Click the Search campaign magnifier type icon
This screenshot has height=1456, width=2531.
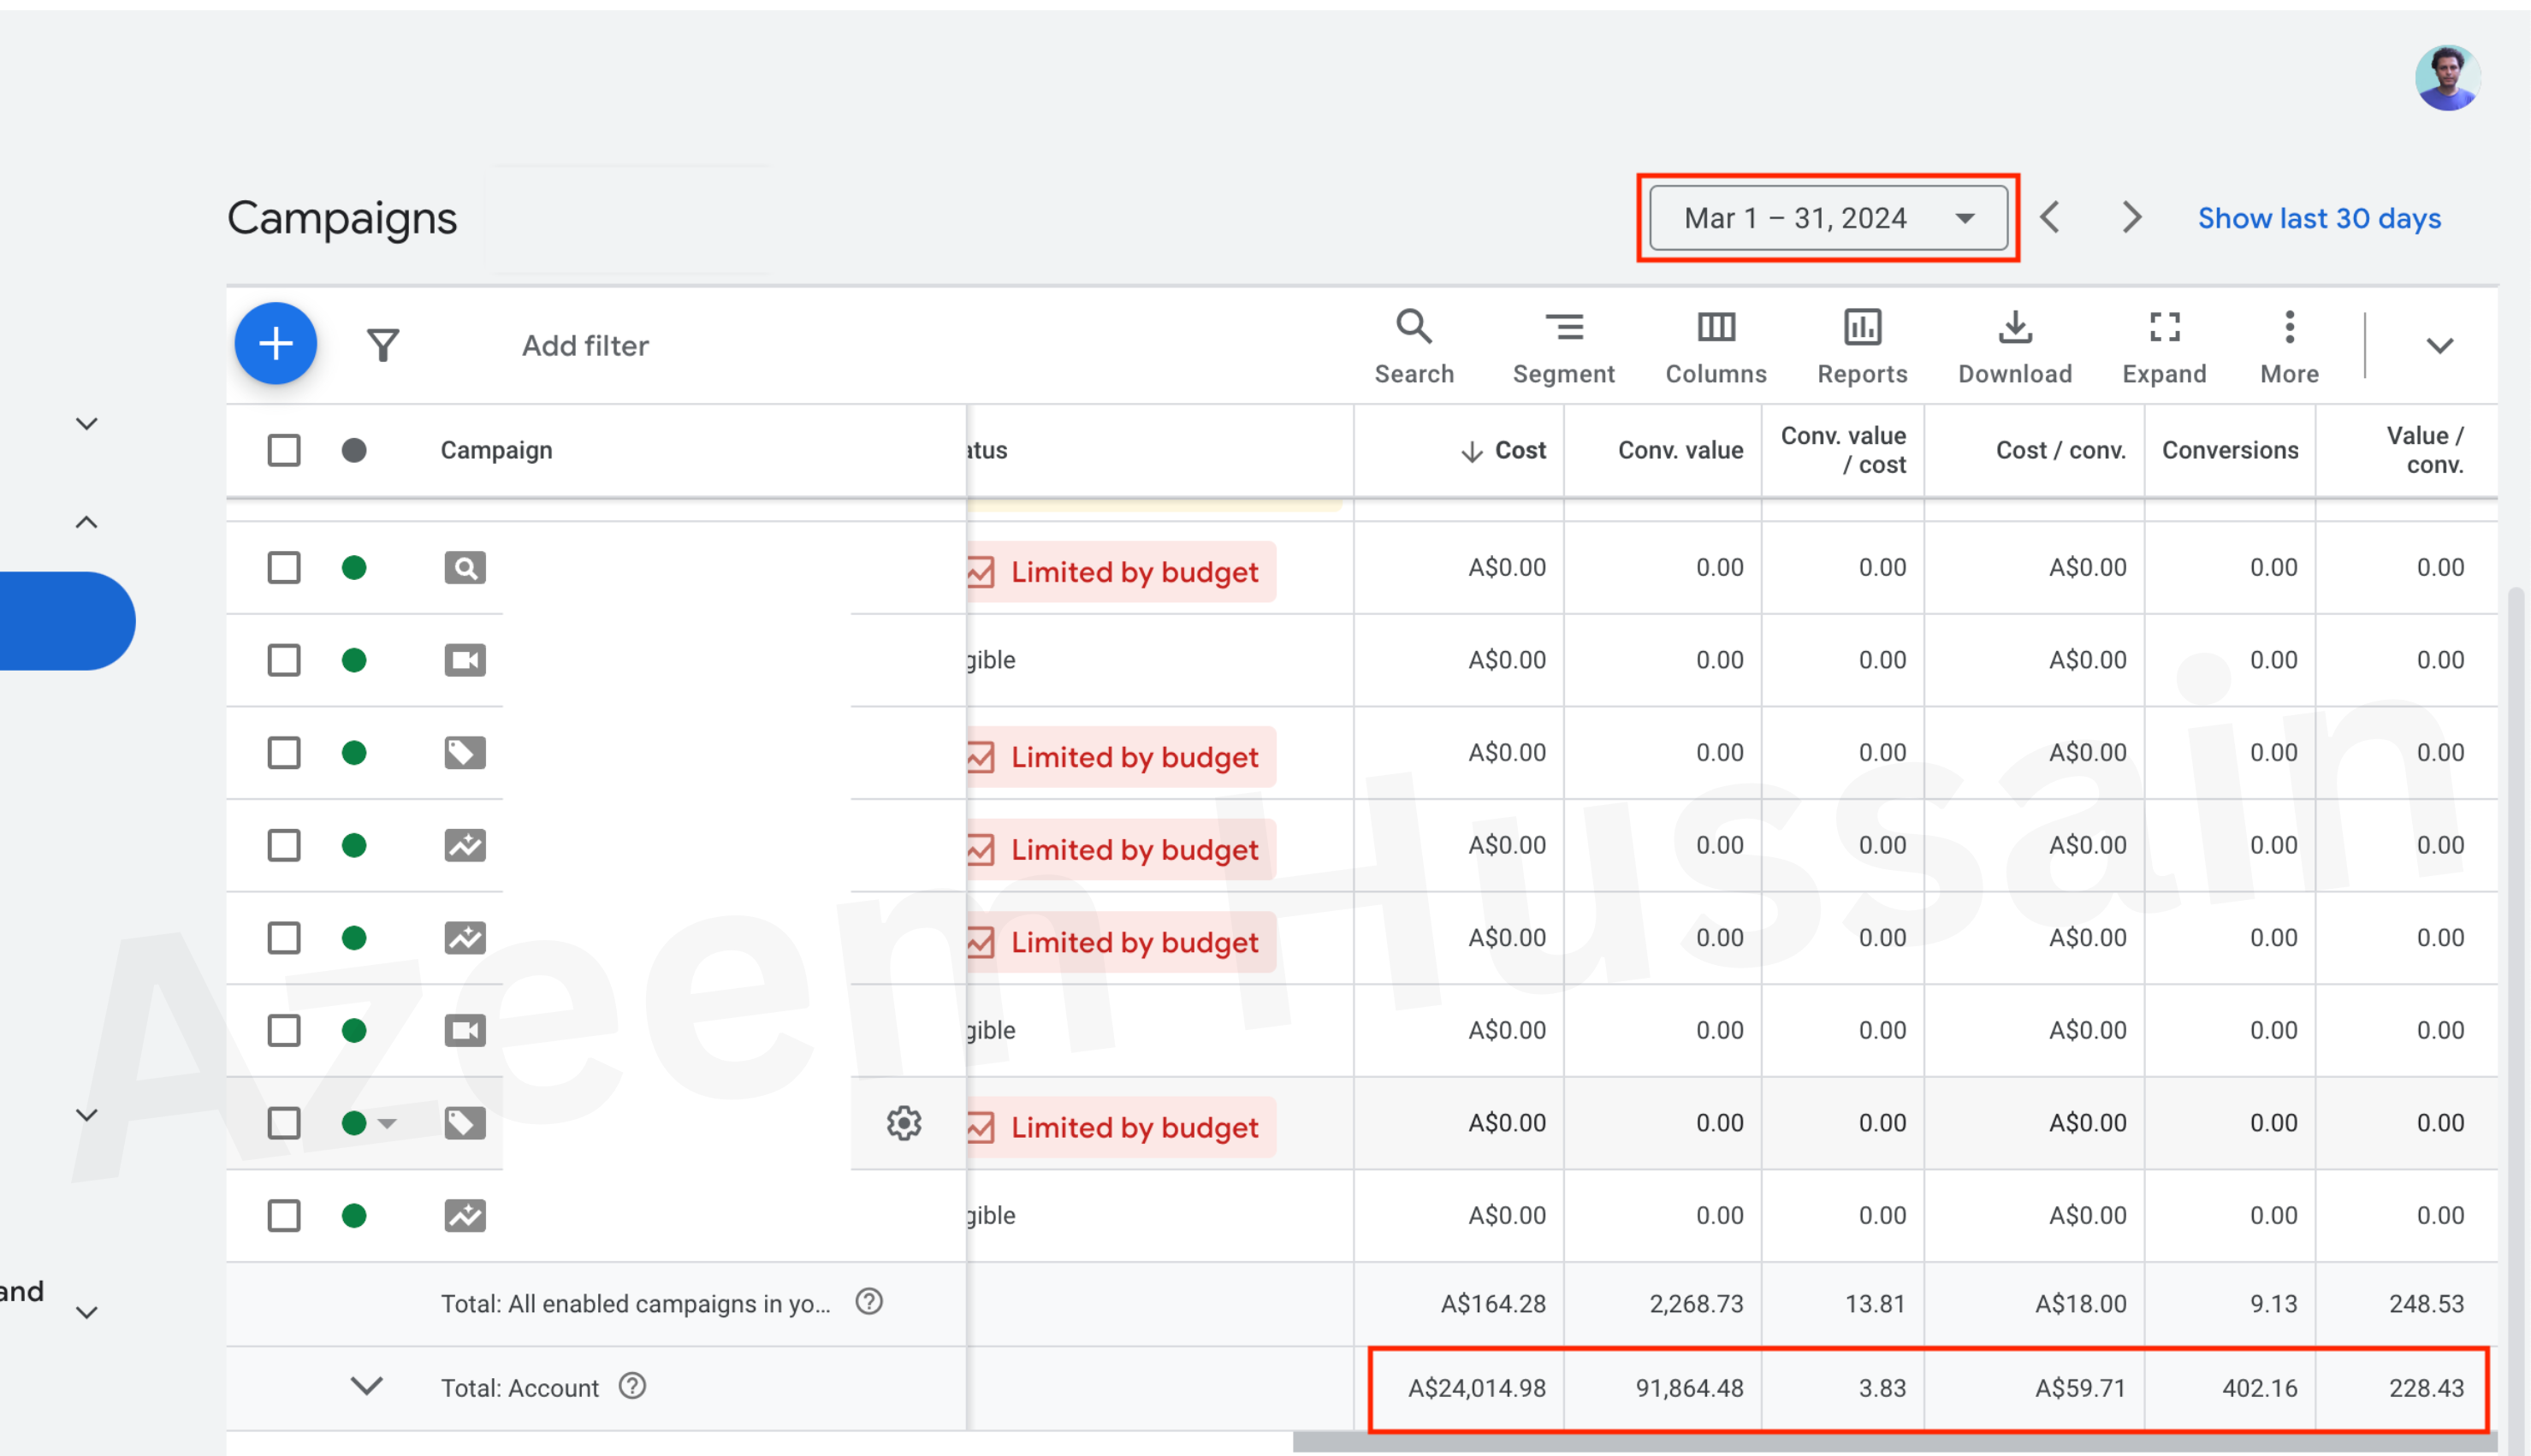[465, 568]
